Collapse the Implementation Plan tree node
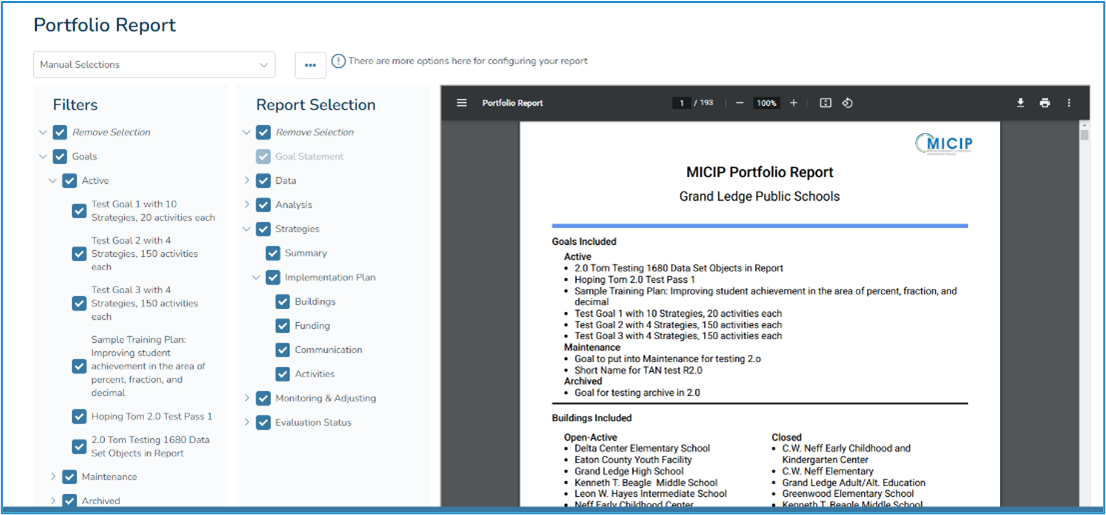The width and height of the screenshot is (1106, 515). (257, 278)
